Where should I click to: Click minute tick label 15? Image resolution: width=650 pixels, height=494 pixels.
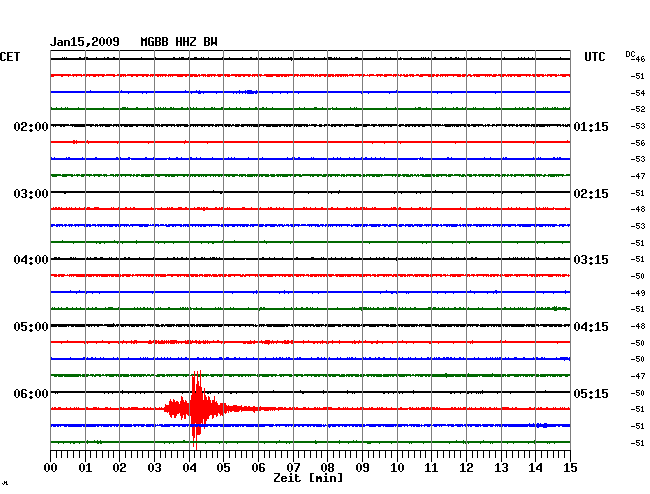point(570,467)
